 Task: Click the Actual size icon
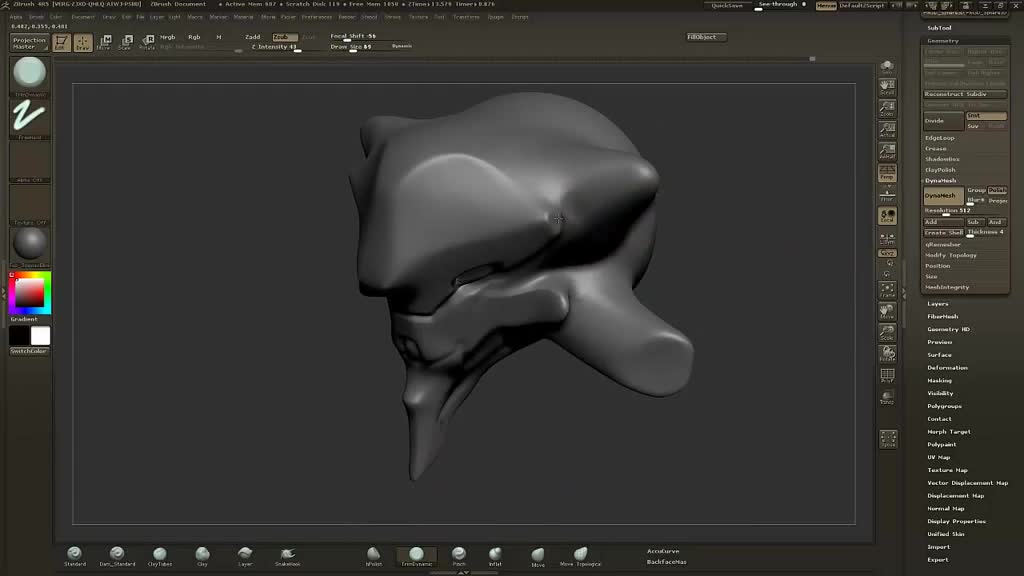pos(887,129)
